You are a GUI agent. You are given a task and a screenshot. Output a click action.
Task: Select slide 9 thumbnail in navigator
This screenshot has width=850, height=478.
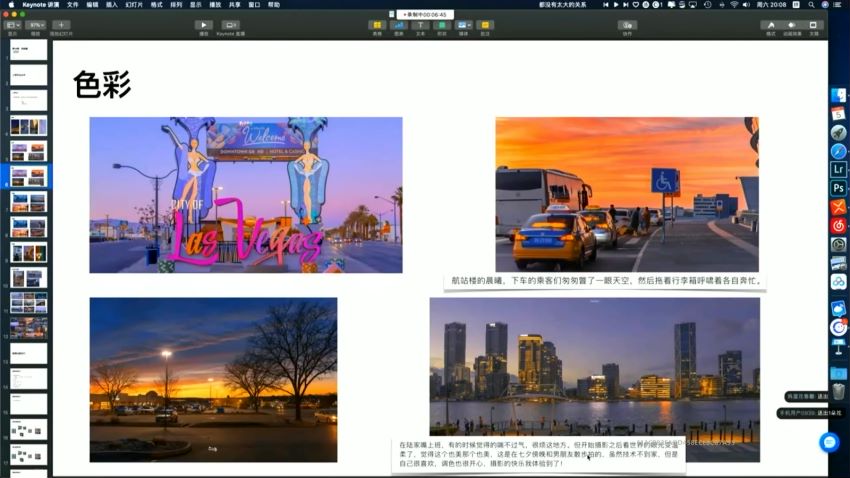pyautogui.click(x=29, y=253)
